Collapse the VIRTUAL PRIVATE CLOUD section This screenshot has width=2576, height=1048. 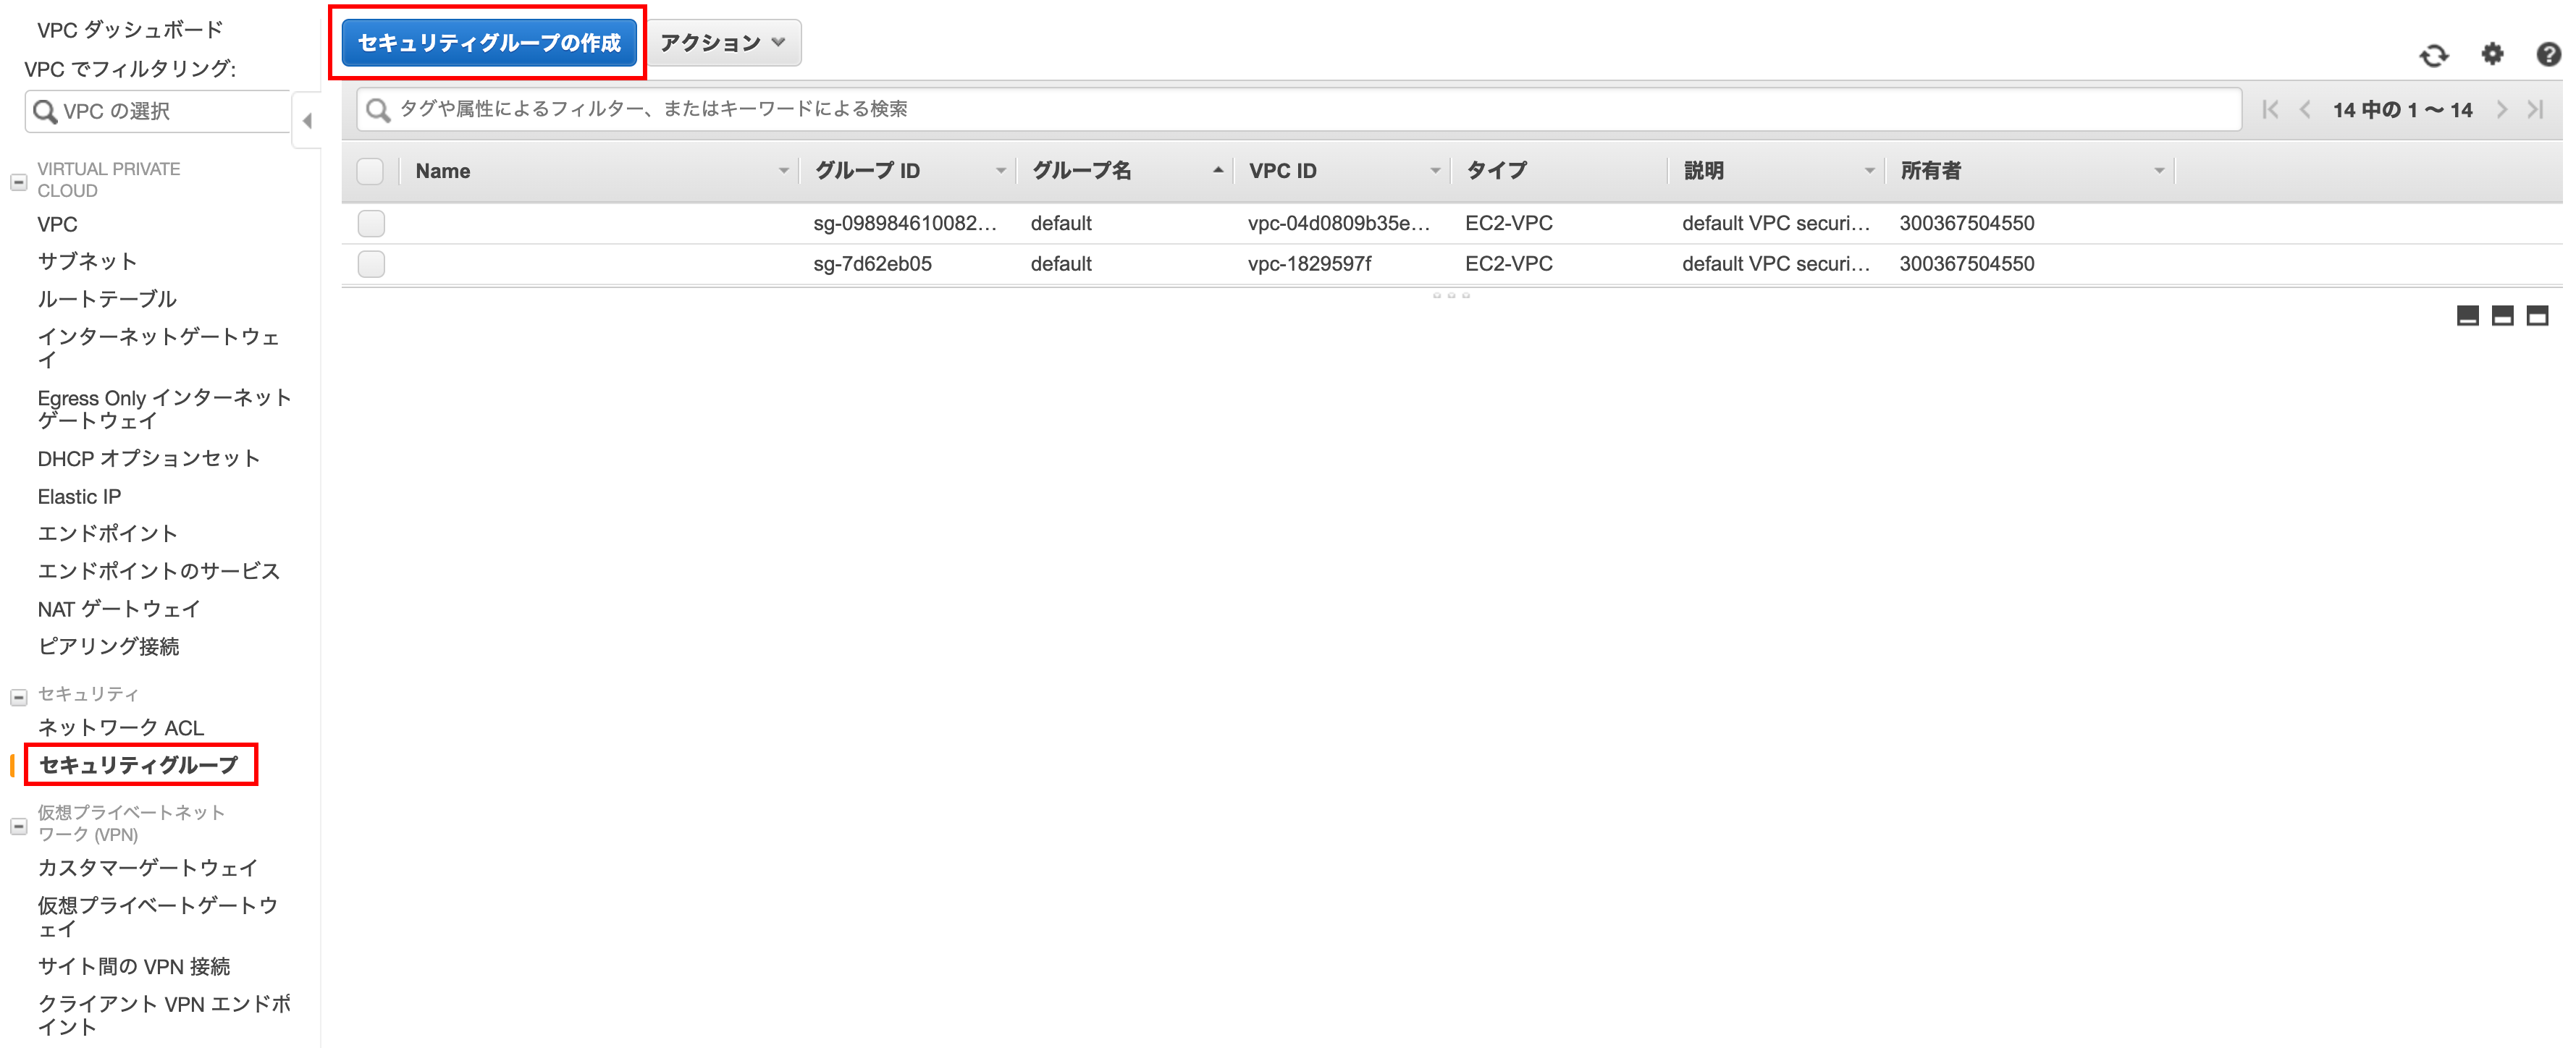coord(18,182)
